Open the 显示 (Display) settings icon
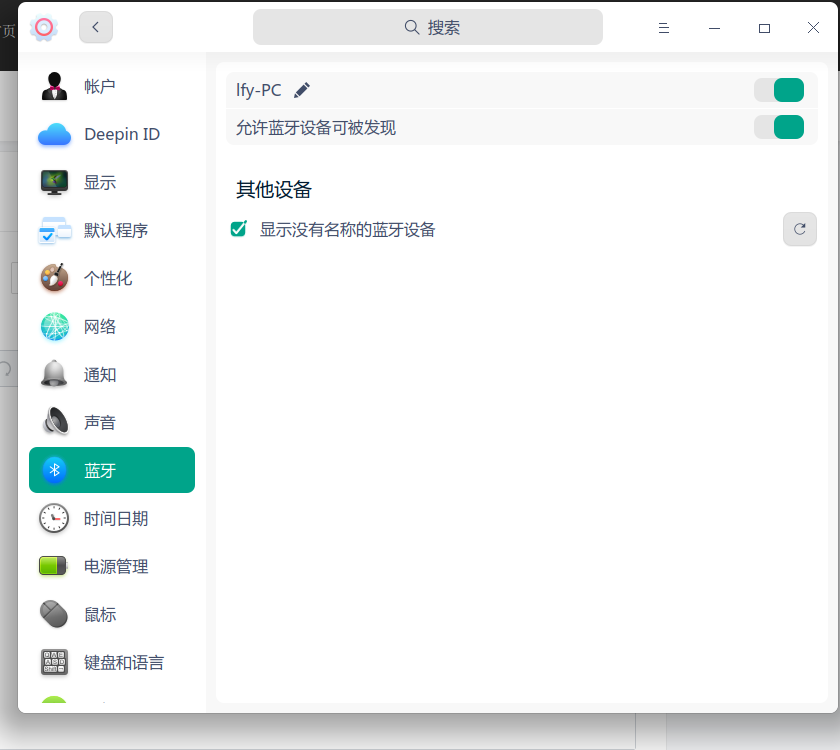 pos(54,182)
